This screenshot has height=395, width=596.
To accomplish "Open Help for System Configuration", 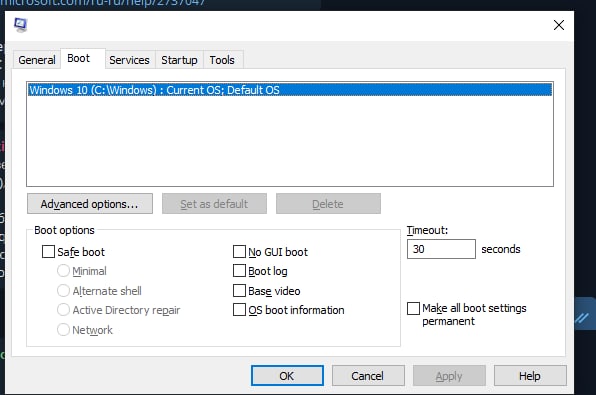I will pyautogui.click(x=530, y=376).
